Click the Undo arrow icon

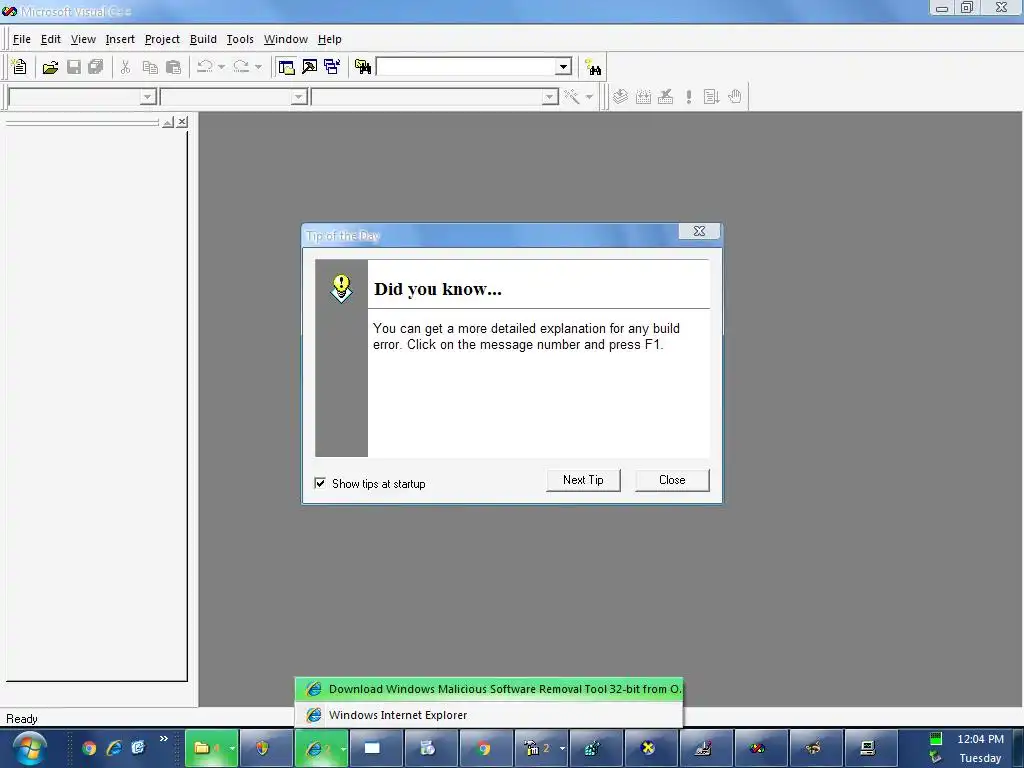coord(205,67)
